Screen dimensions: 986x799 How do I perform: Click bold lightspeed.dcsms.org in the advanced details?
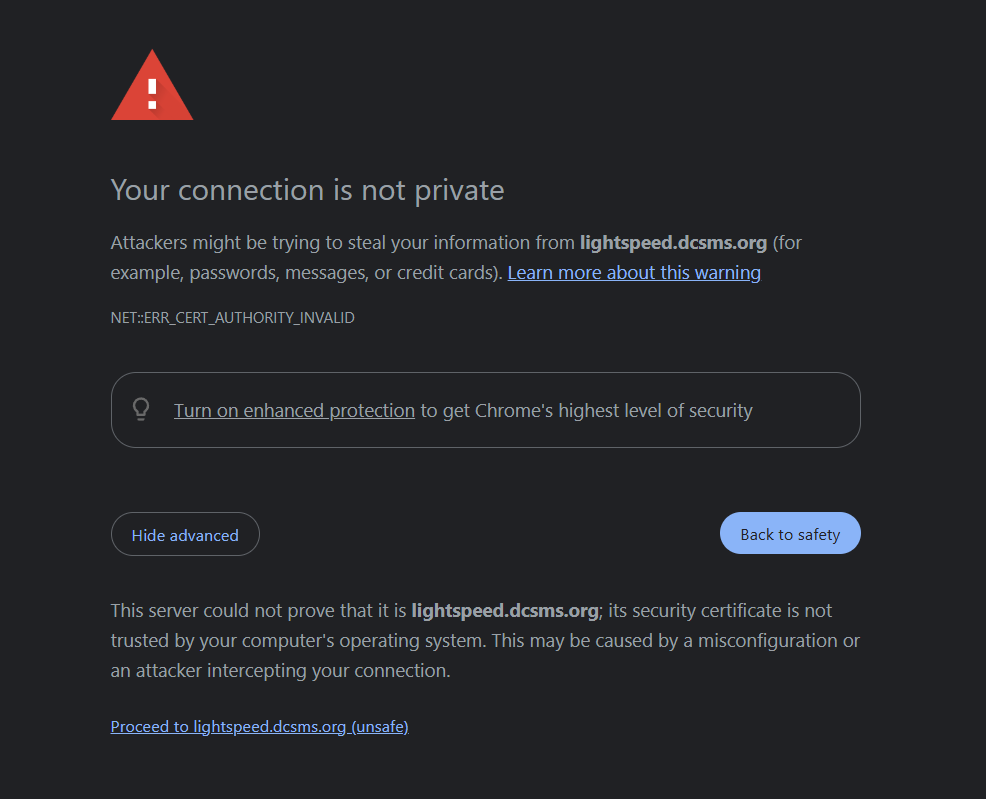[504, 610]
